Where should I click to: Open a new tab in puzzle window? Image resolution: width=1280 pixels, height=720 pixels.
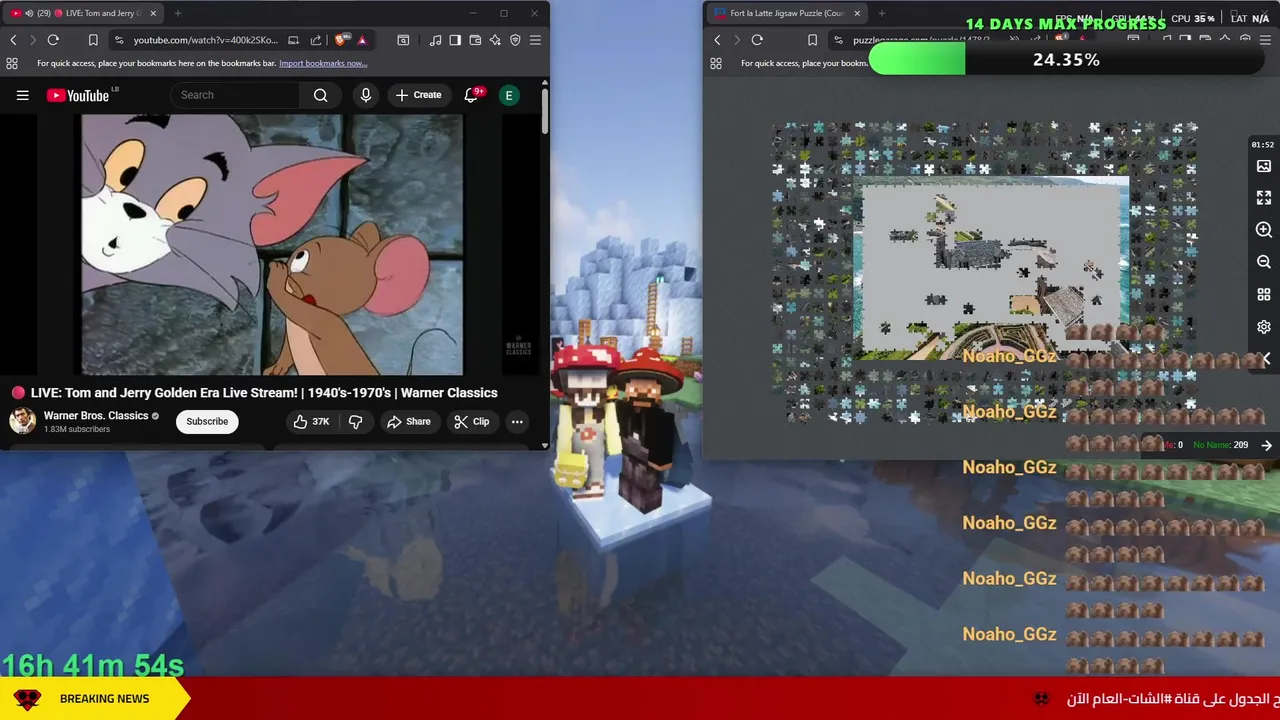tap(882, 13)
